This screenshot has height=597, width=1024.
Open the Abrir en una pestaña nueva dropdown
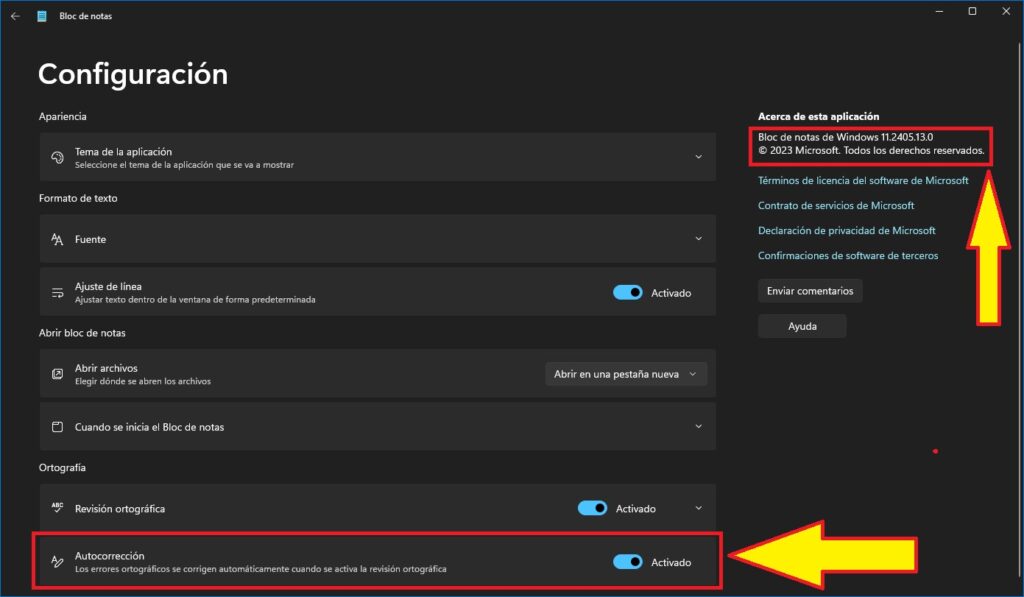[626, 374]
